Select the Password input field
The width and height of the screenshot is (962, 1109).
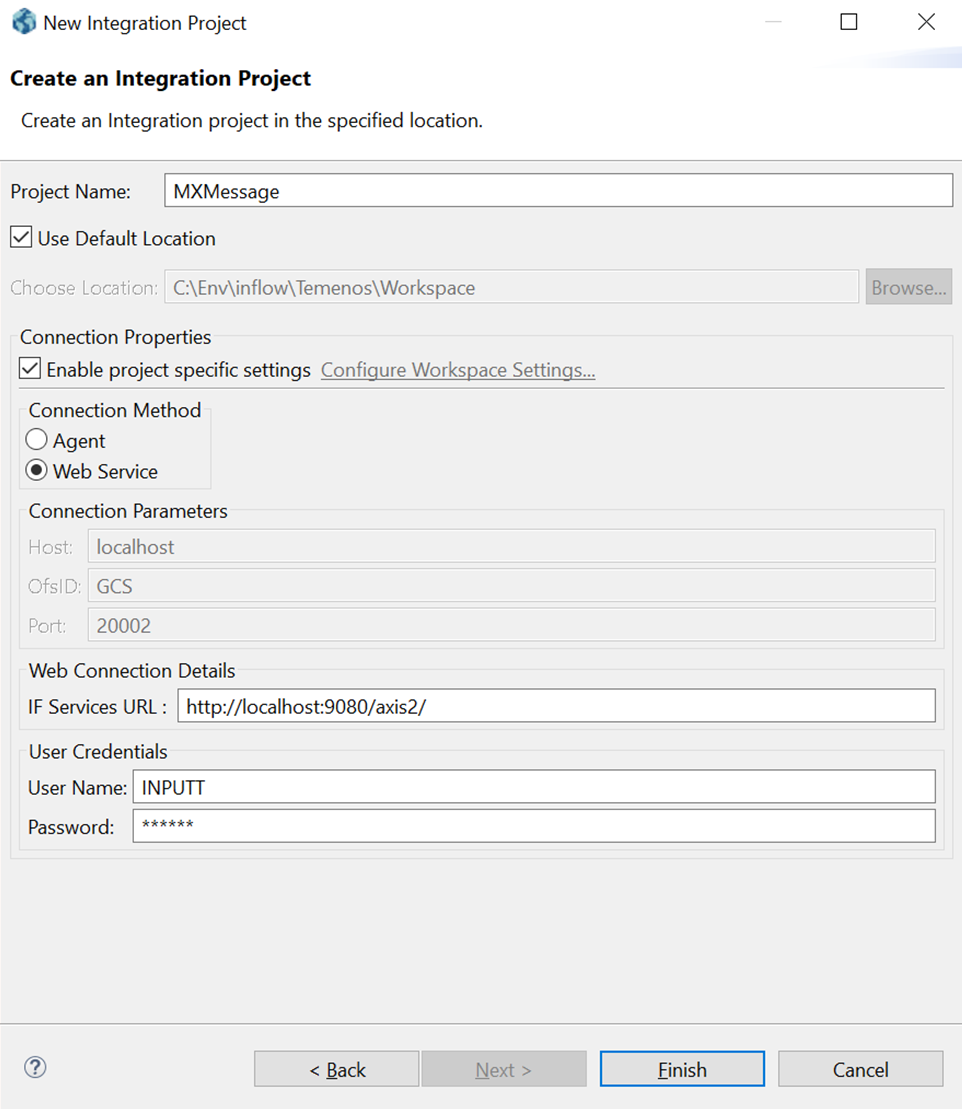533,826
